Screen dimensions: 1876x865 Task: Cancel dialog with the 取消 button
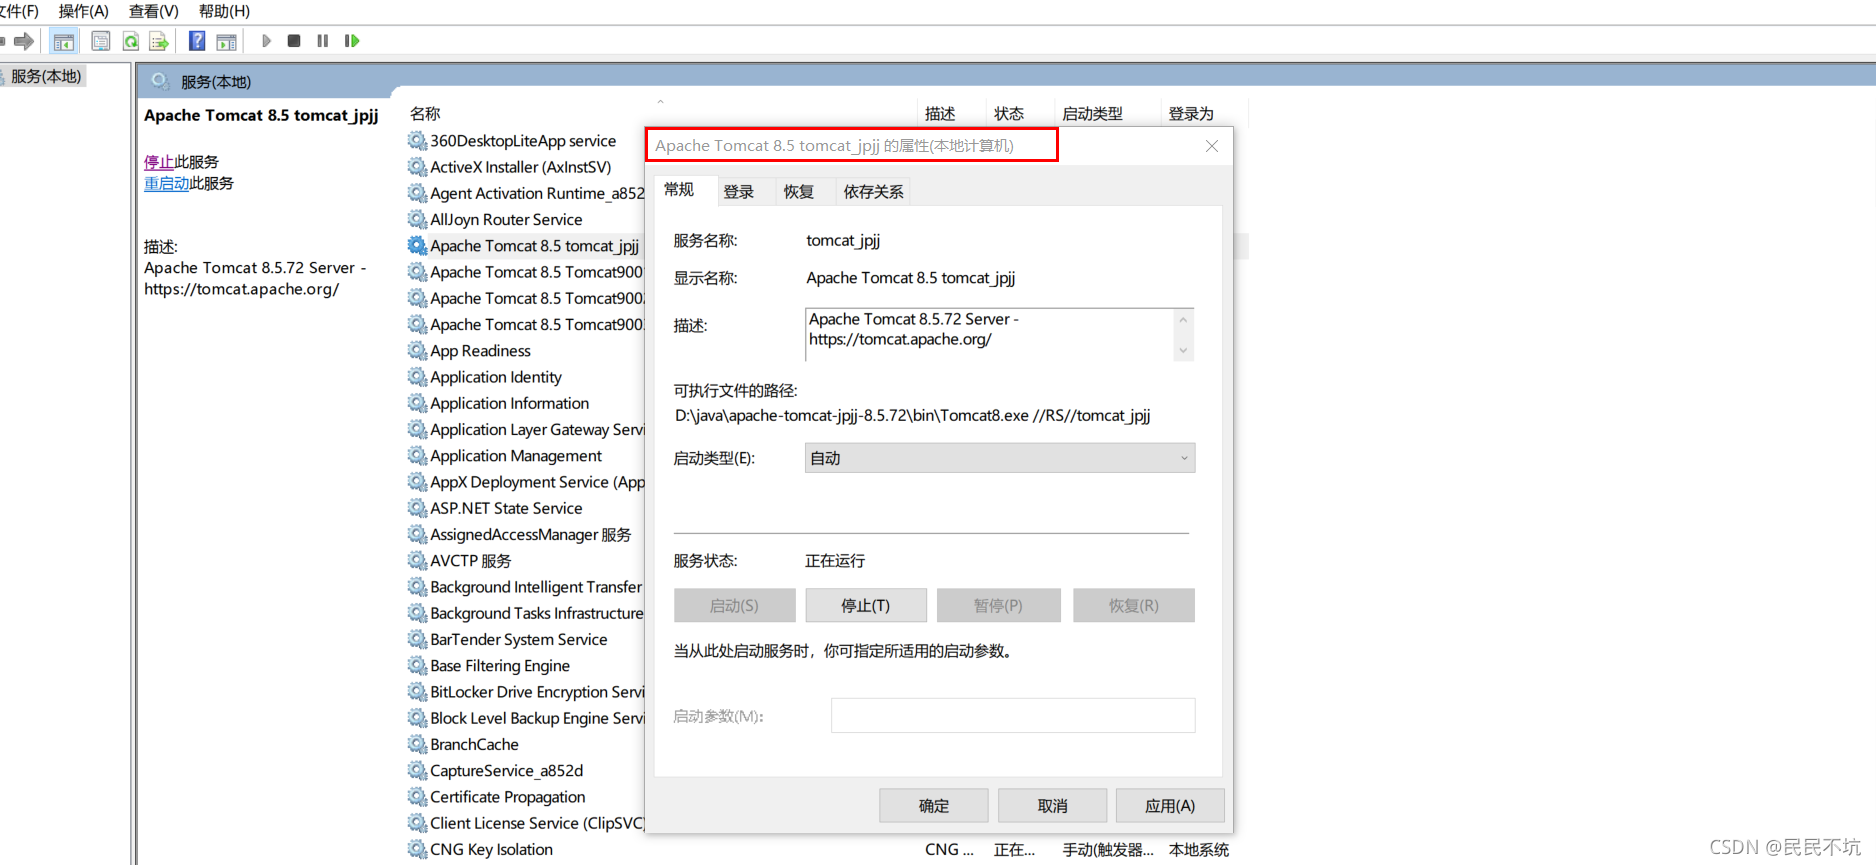pyautogui.click(x=1053, y=806)
